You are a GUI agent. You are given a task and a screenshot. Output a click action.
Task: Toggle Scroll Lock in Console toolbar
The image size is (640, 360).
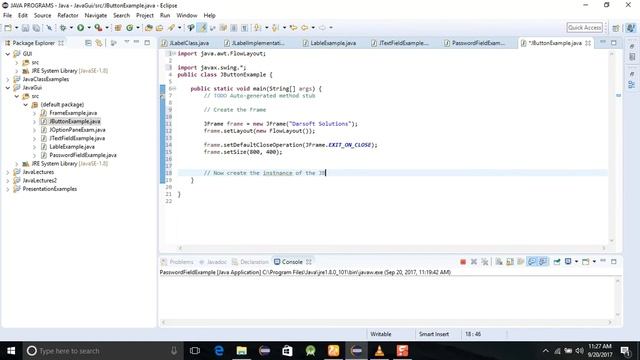click(510, 262)
